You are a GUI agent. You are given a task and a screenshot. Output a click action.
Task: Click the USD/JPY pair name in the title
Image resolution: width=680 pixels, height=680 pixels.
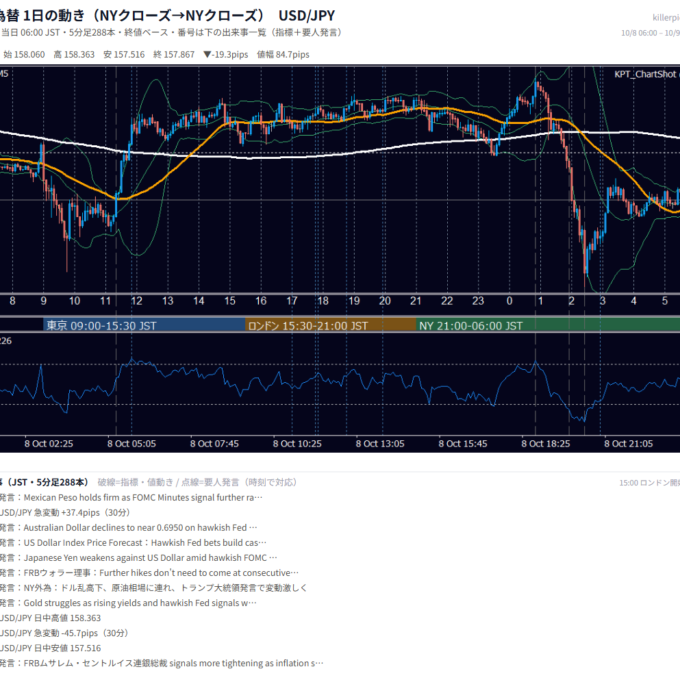coord(307,16)
